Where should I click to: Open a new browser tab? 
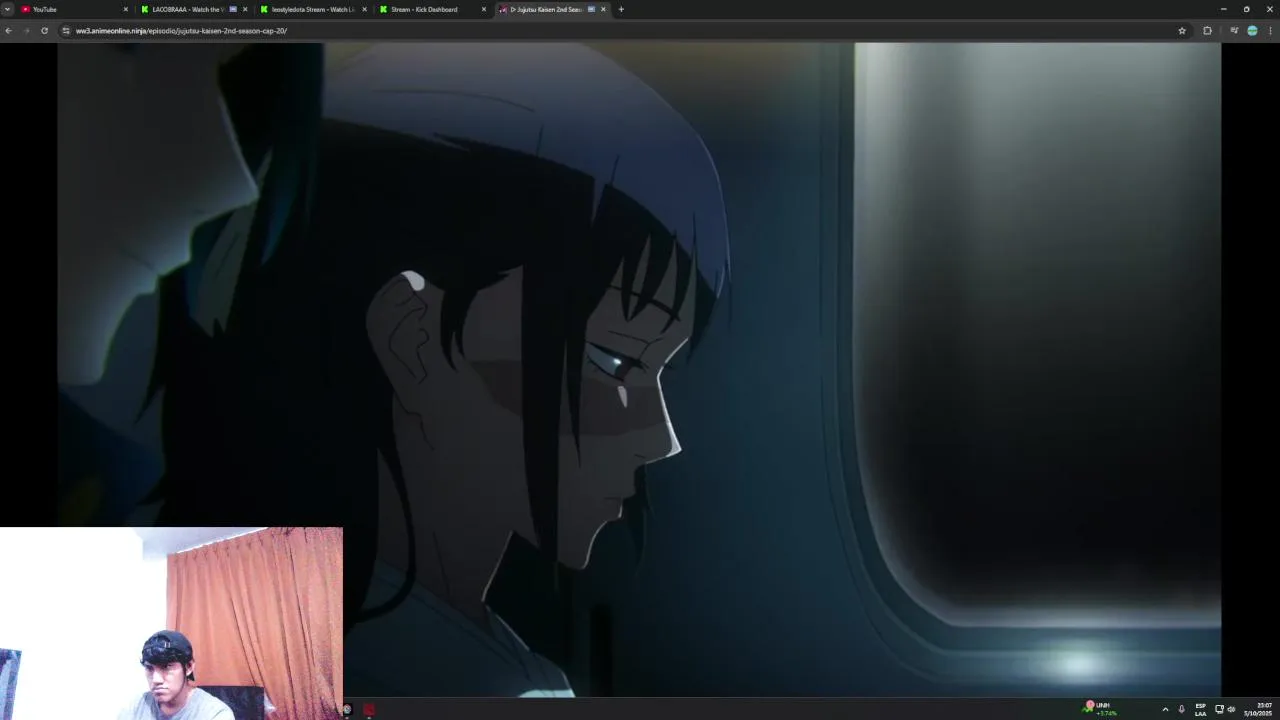[621, 9]
